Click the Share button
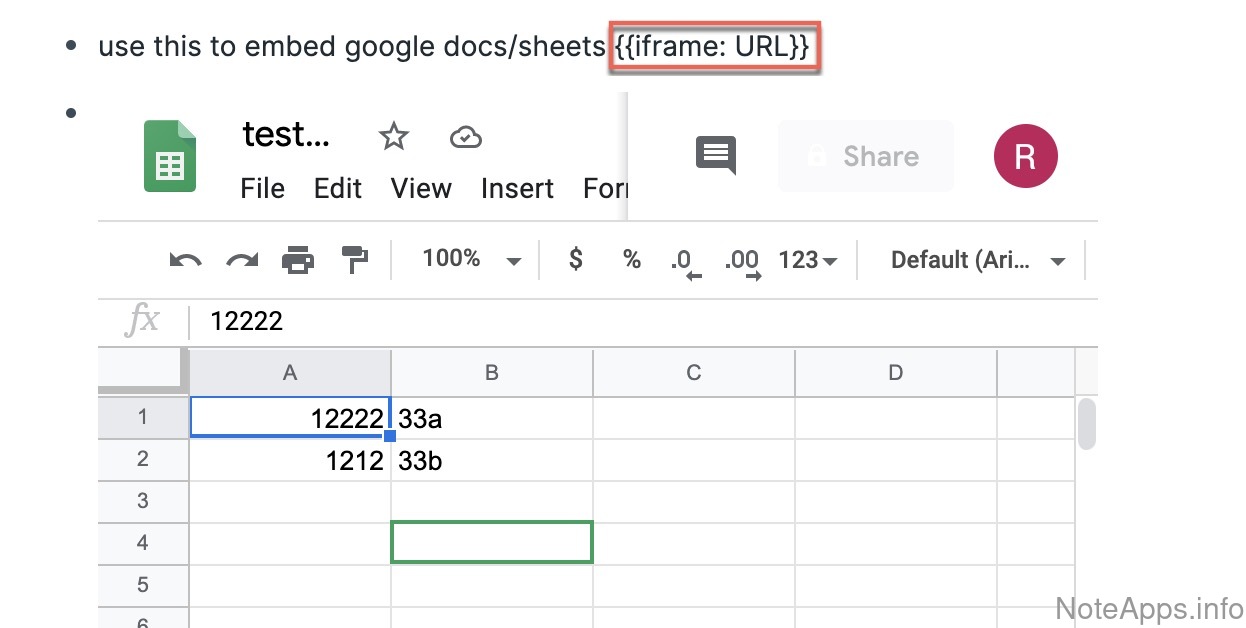The image size is (1246, 628). point(865,156)
